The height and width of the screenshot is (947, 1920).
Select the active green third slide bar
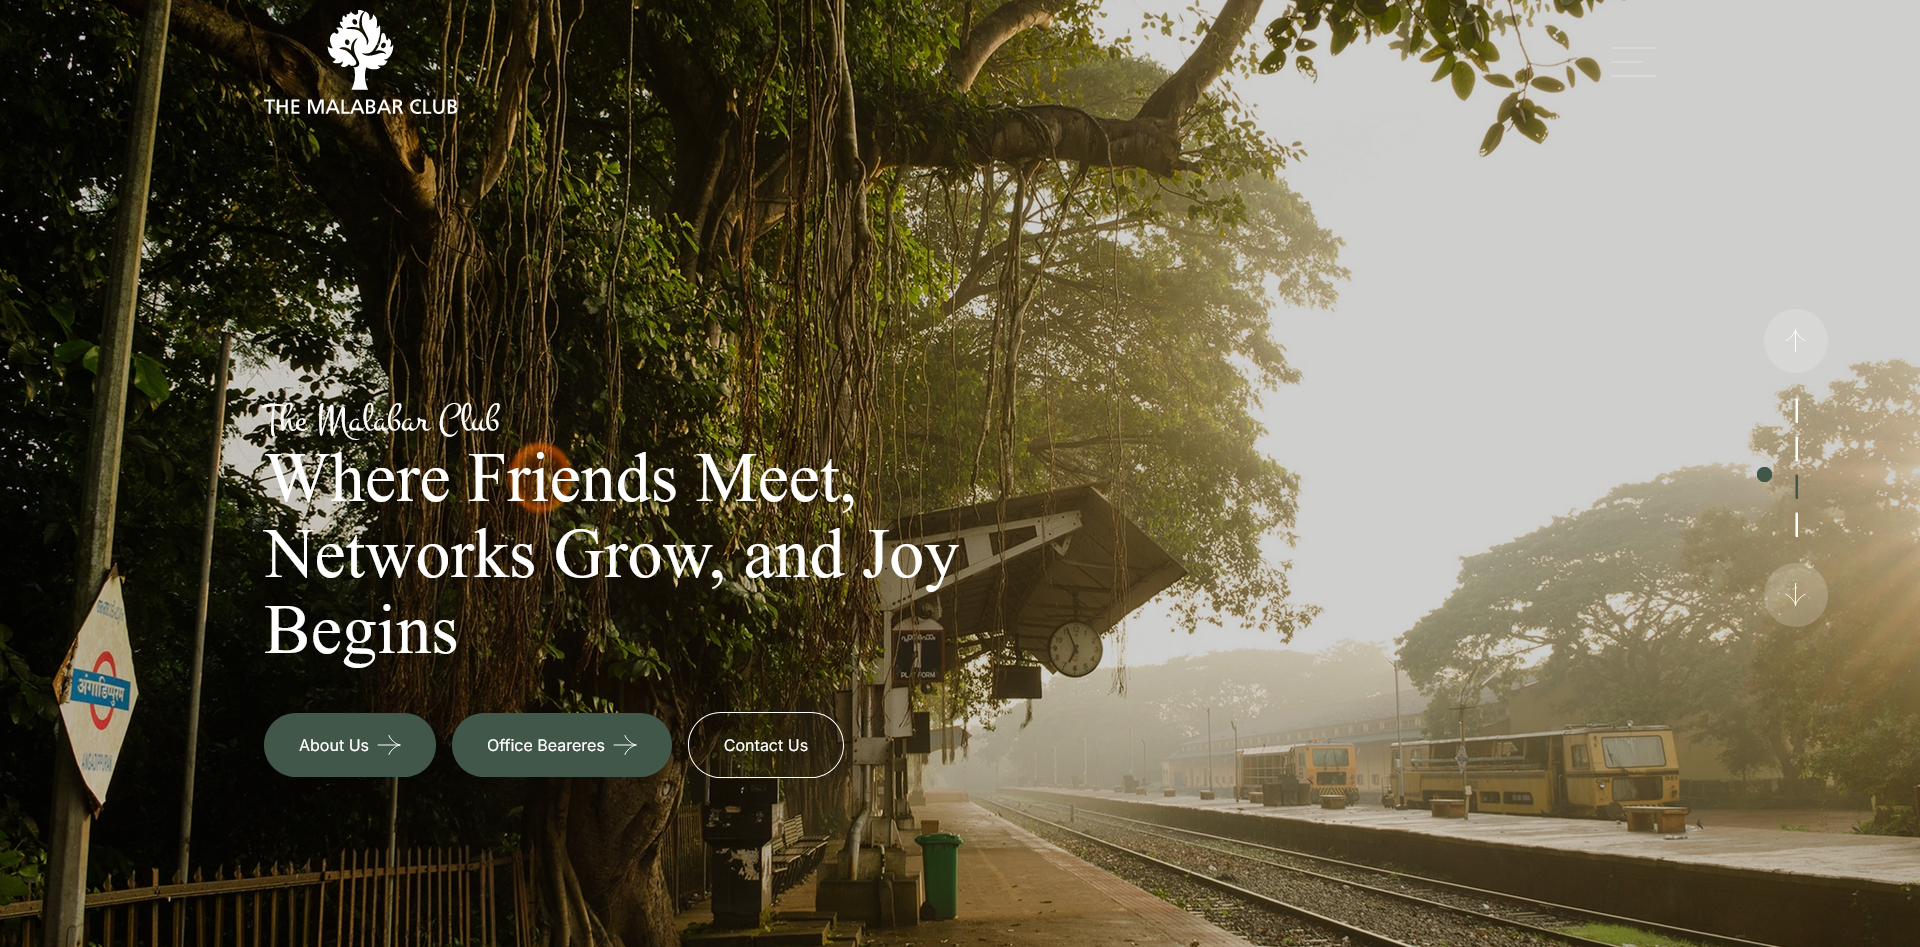pos(1796,486)
